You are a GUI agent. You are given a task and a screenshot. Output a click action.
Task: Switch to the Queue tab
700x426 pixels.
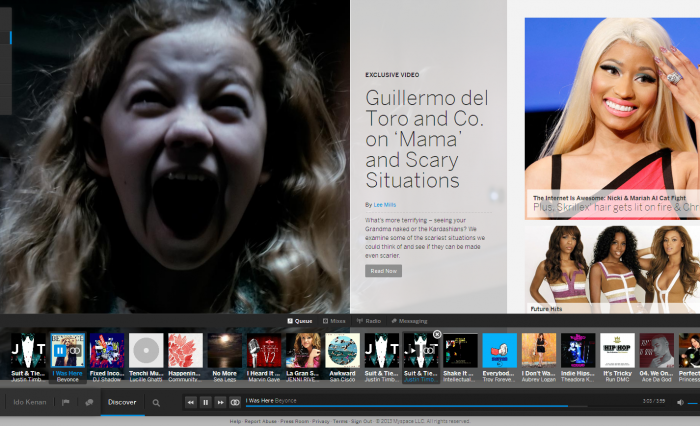pyautogui.click(x=300, y=321)
